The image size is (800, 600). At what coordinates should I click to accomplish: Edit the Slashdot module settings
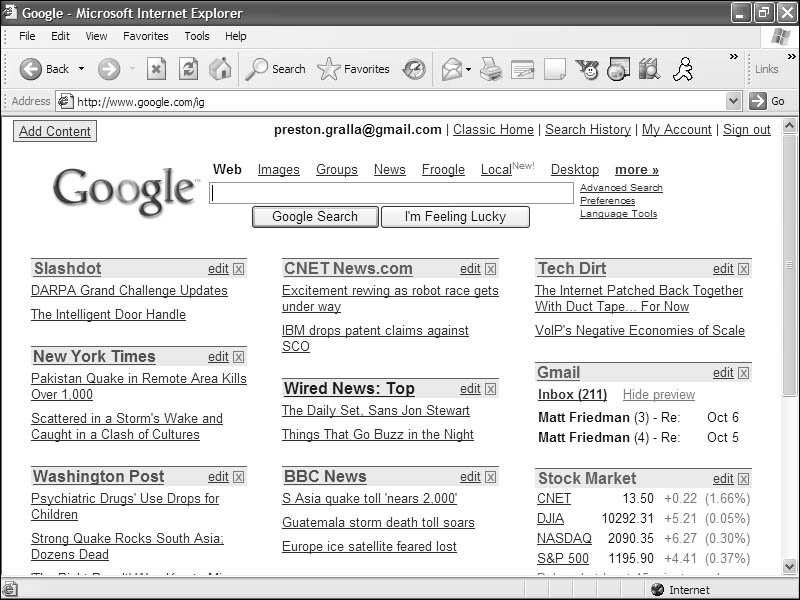coord(218,269)
